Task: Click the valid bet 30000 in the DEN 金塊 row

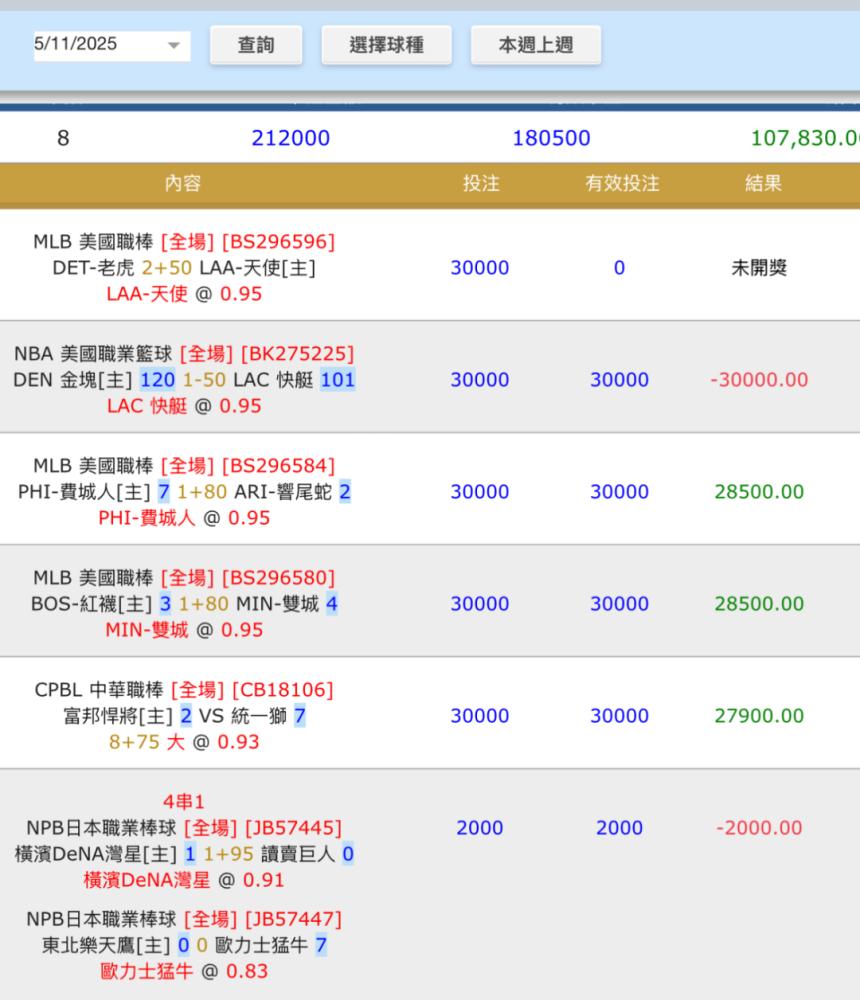Action: 619,380
